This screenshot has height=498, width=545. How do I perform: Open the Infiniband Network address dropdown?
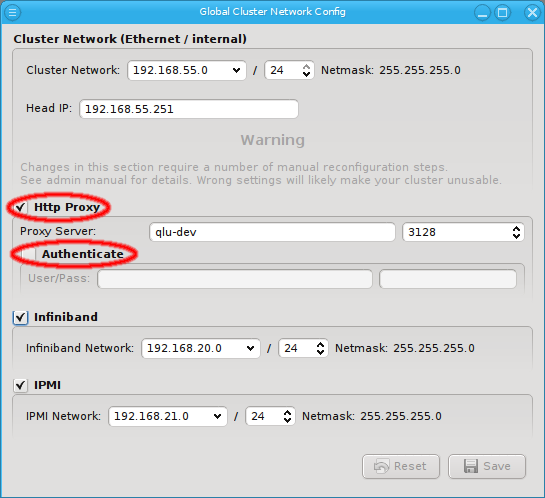pos(201,348)
